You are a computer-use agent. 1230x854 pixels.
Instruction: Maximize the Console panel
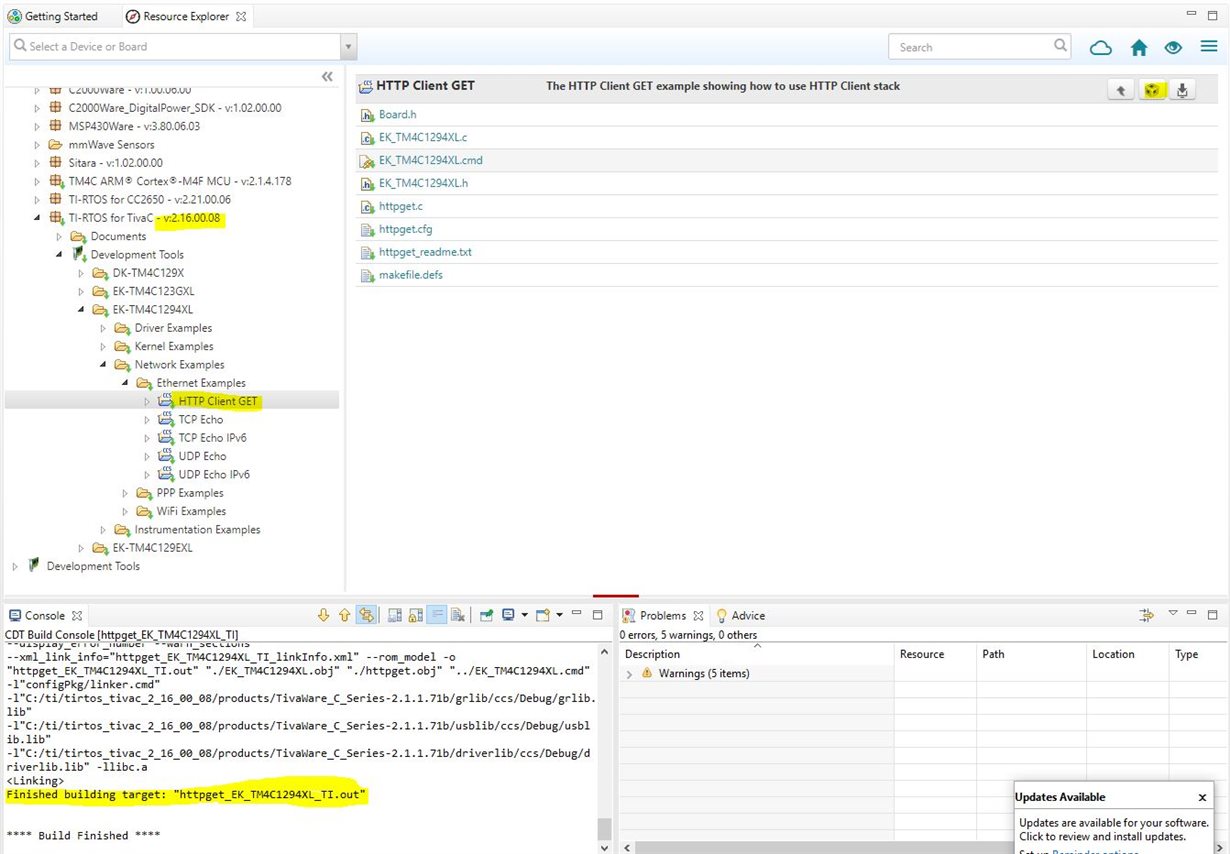597,615
